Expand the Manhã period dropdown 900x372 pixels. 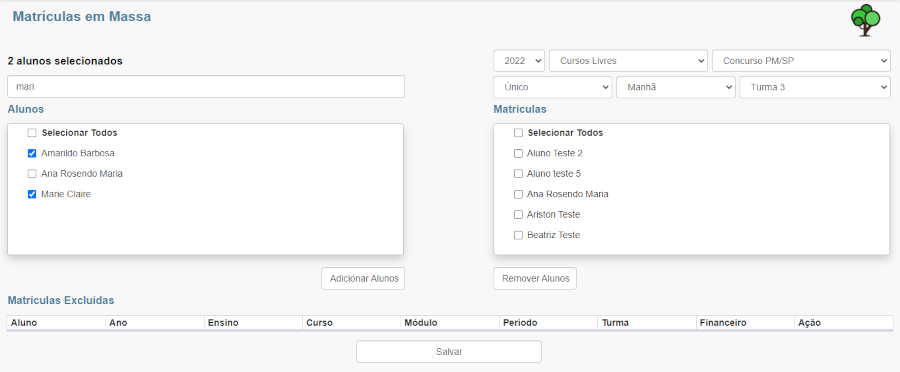pyautogui.click(x=676, y=87)
